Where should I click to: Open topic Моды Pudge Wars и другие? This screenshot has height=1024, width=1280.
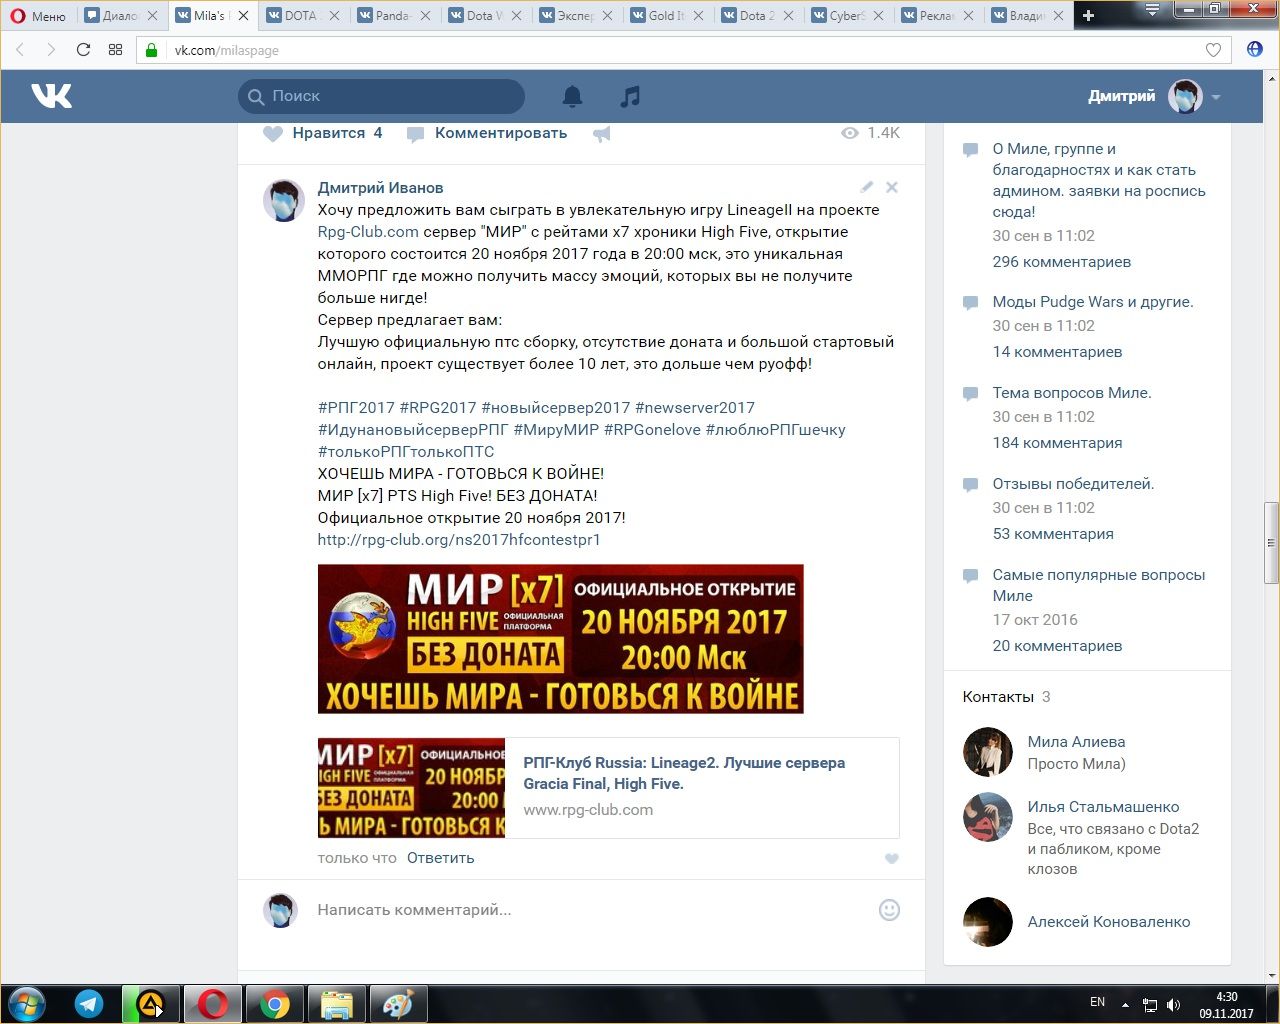[x=1093, y=302]
